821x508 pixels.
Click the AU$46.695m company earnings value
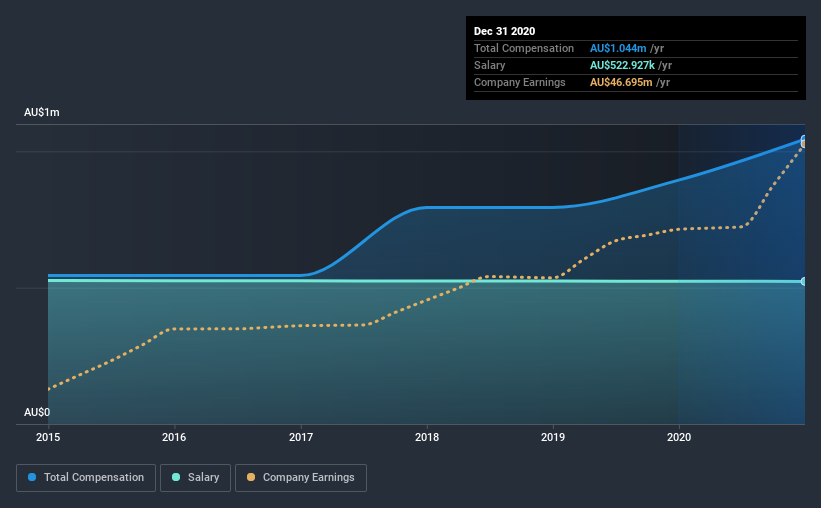tap(621, 82)
